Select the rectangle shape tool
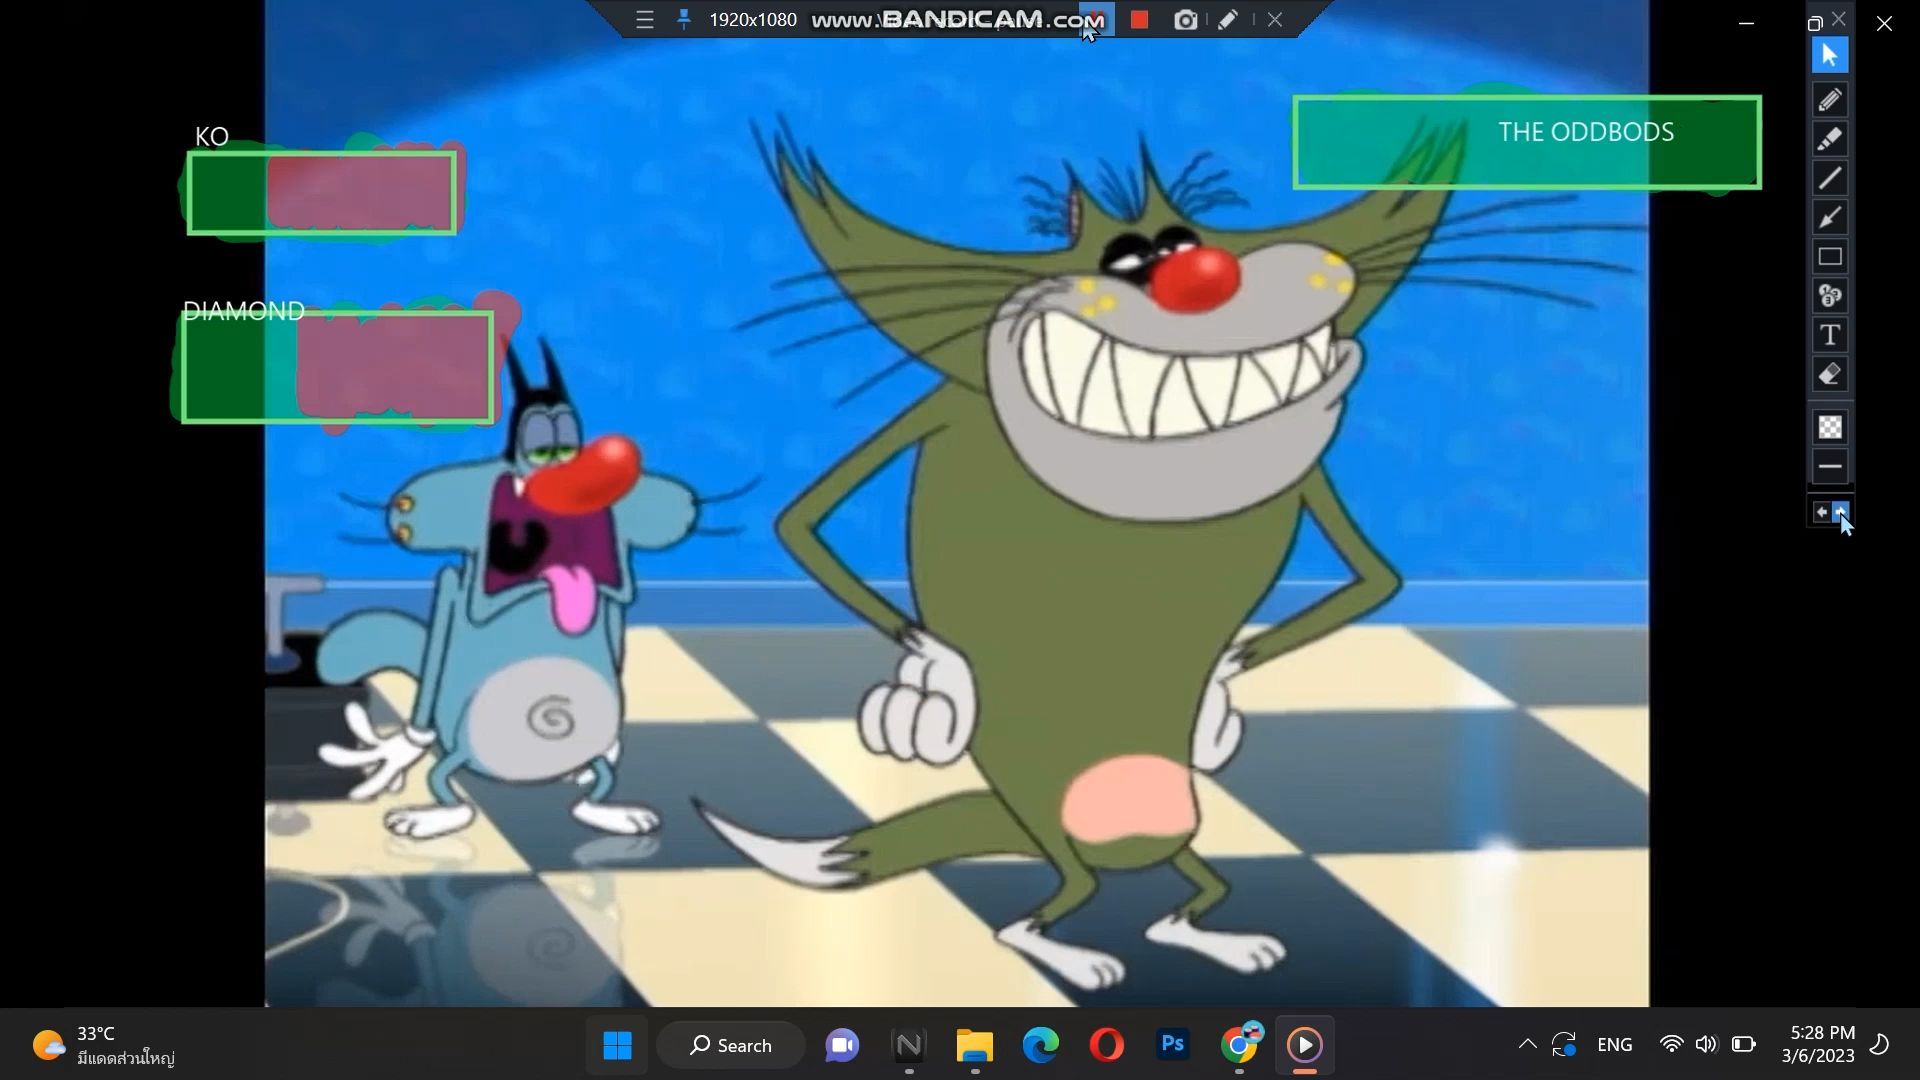The height and width of the screenshot is (1080, 1920). [1830, 257]
